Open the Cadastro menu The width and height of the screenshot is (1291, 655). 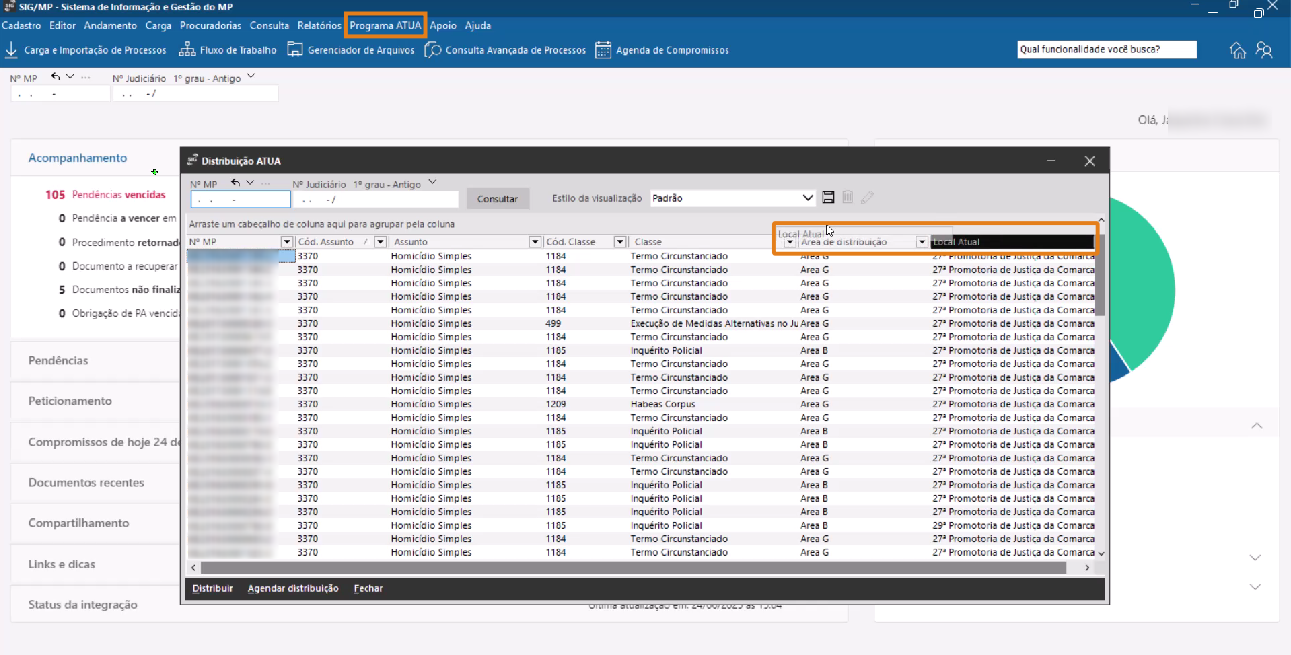click(x=23, y=25)
